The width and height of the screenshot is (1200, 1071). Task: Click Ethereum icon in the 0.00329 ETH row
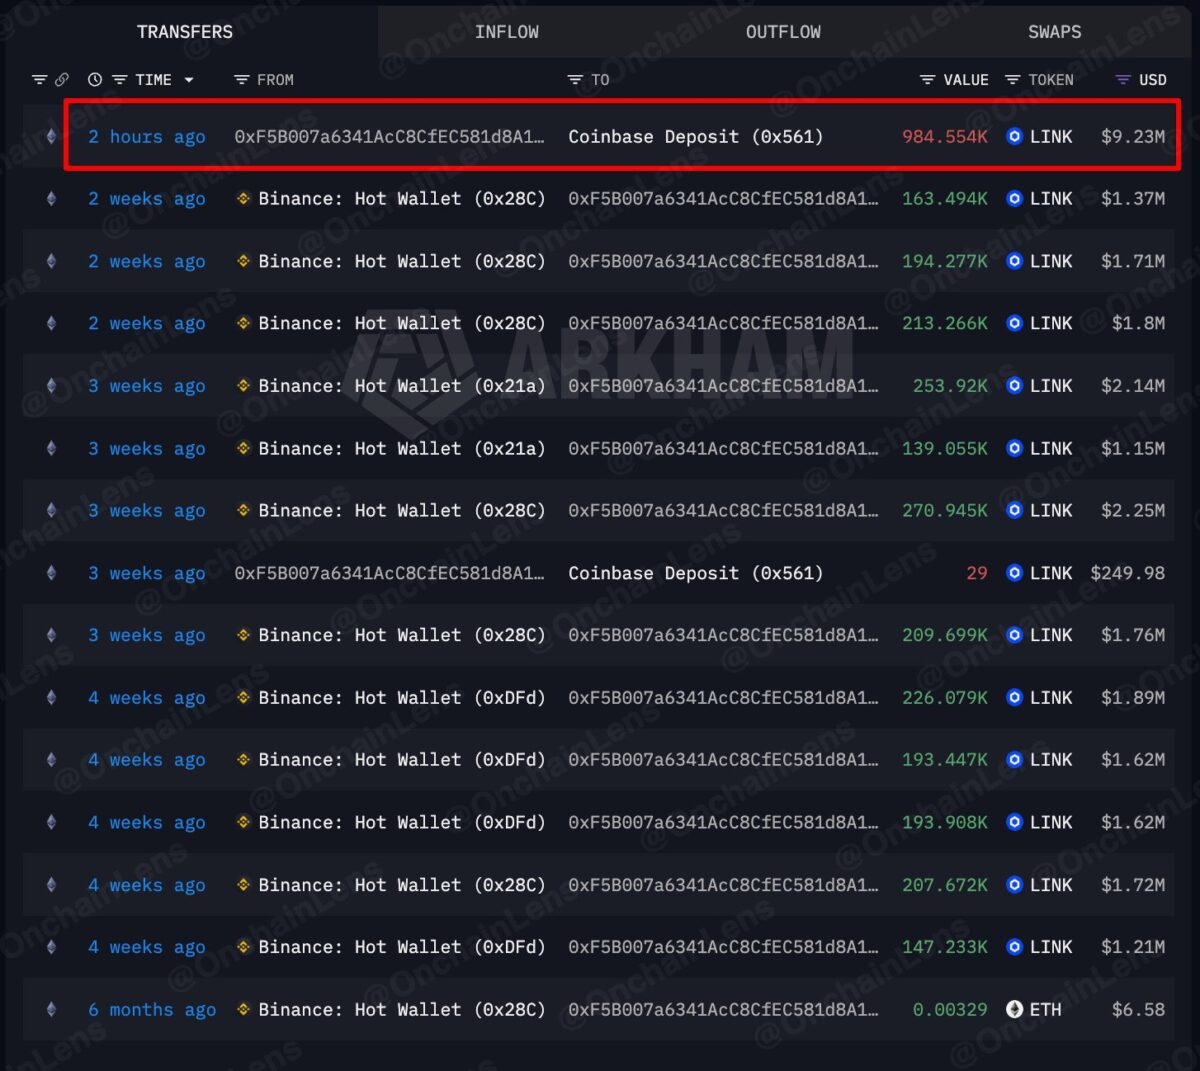pyautogui.click(x=51, y=1010)
